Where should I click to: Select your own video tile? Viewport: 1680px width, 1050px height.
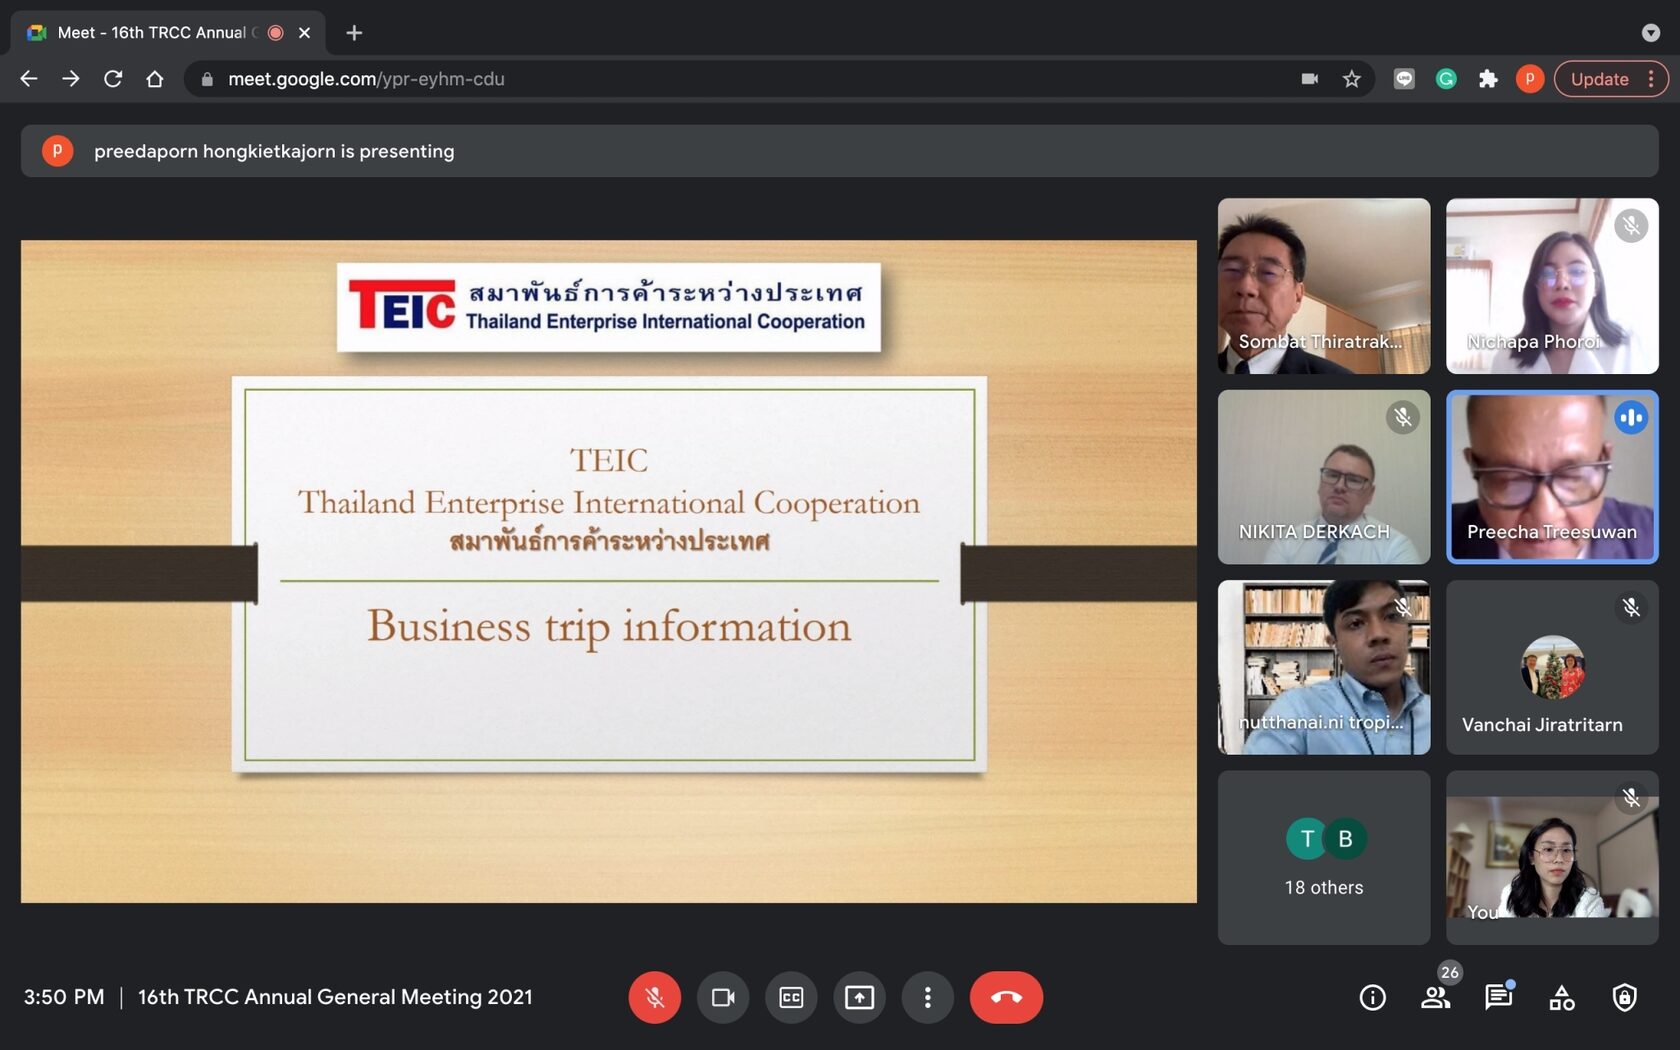coord(1552,857)
